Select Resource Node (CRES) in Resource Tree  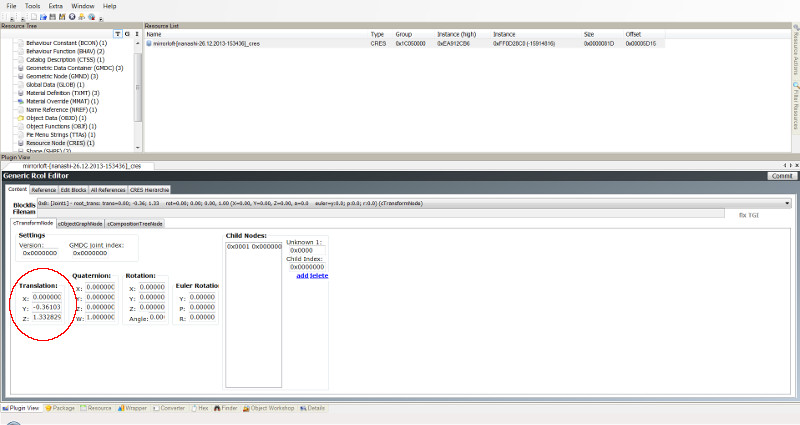61,143
